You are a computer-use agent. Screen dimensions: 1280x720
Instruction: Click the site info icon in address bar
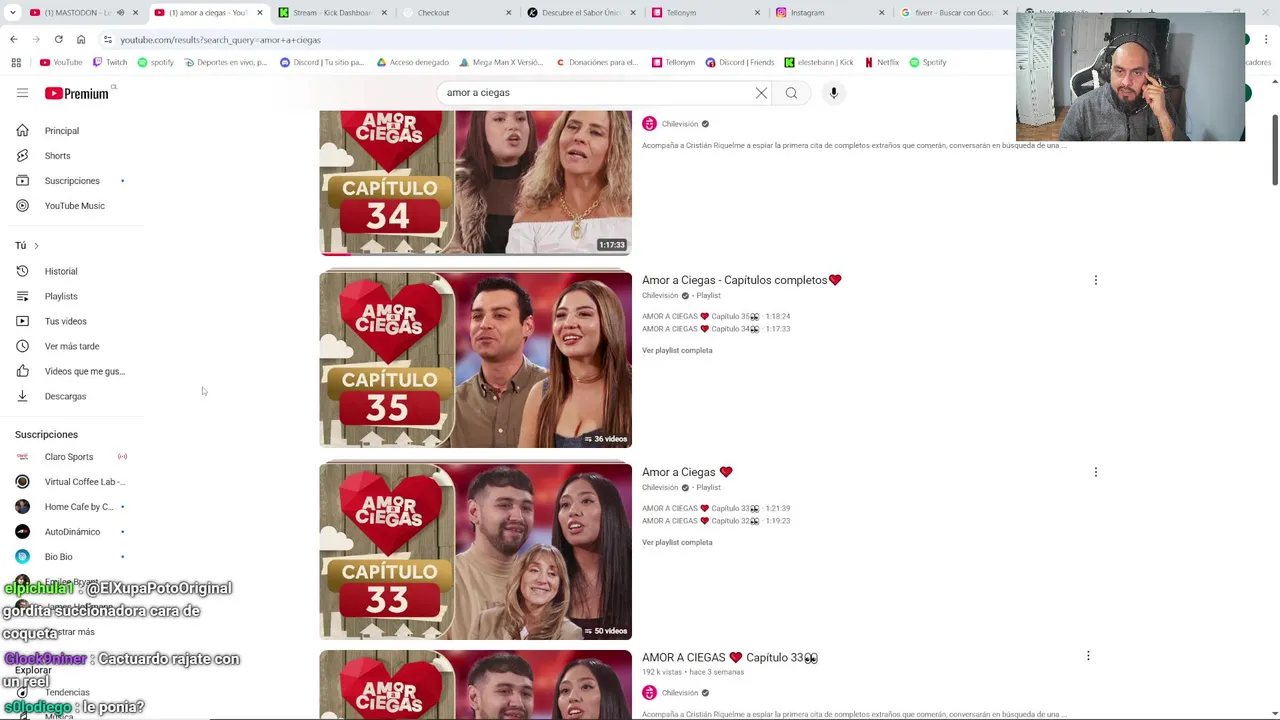tap(107, 40)
